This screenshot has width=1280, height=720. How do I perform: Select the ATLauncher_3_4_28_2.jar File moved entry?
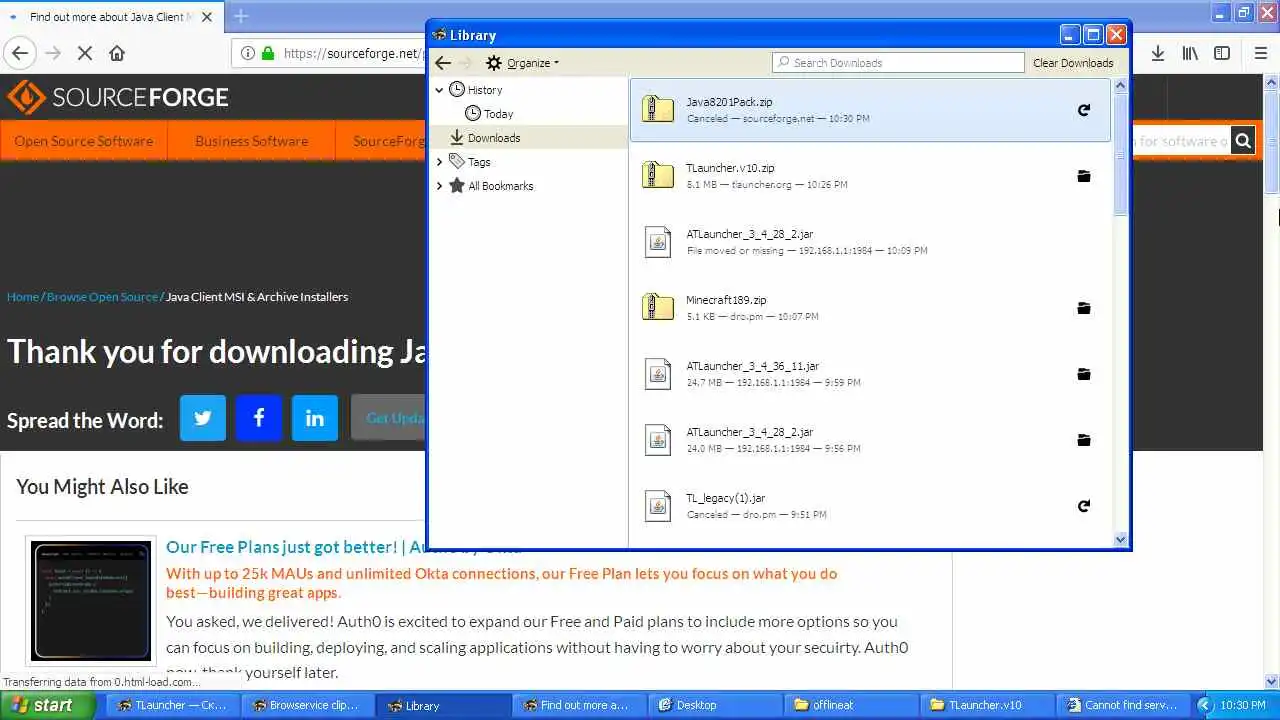tap(870, 242)
